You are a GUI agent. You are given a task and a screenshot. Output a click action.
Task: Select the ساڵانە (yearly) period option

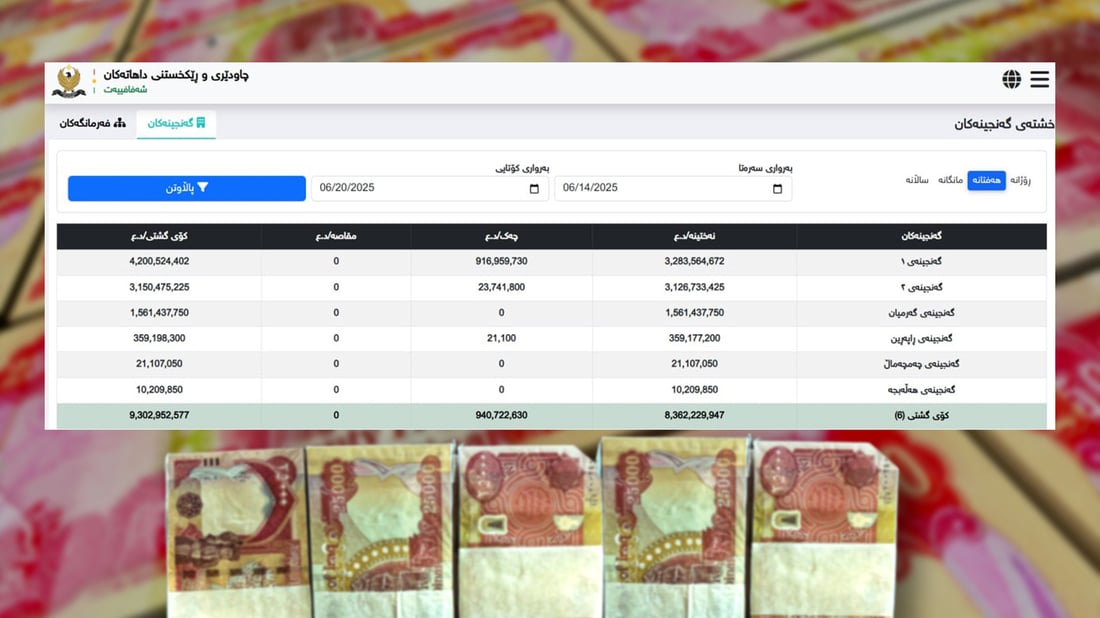coord(917,180)
